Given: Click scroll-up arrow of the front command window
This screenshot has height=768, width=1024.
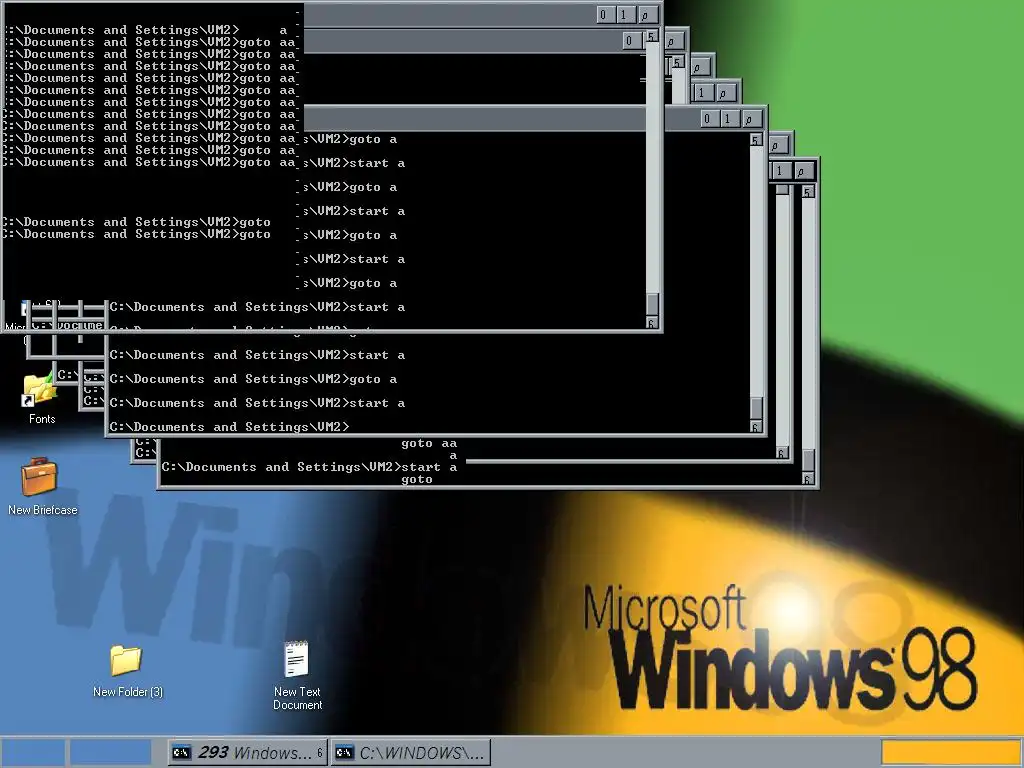Looking at the screenshot, I should [652, 37].
